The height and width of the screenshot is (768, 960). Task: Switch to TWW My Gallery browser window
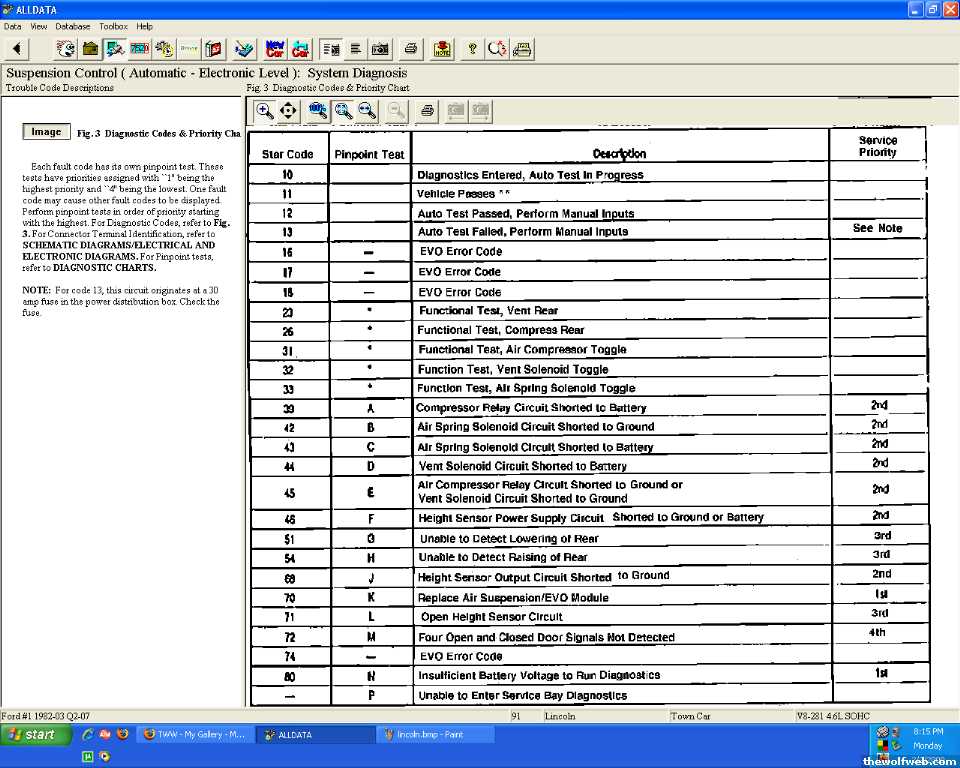tap(195, 735)
